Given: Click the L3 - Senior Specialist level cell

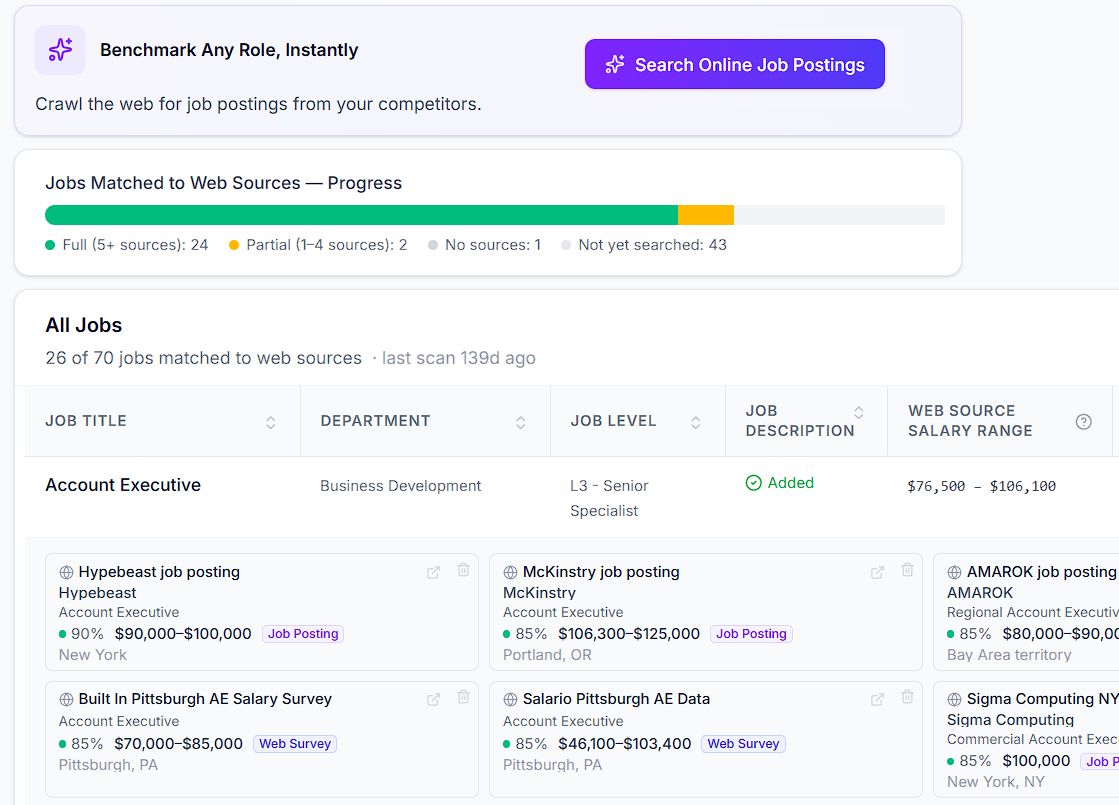Looking at the screenshot, I should coord(609,498).
